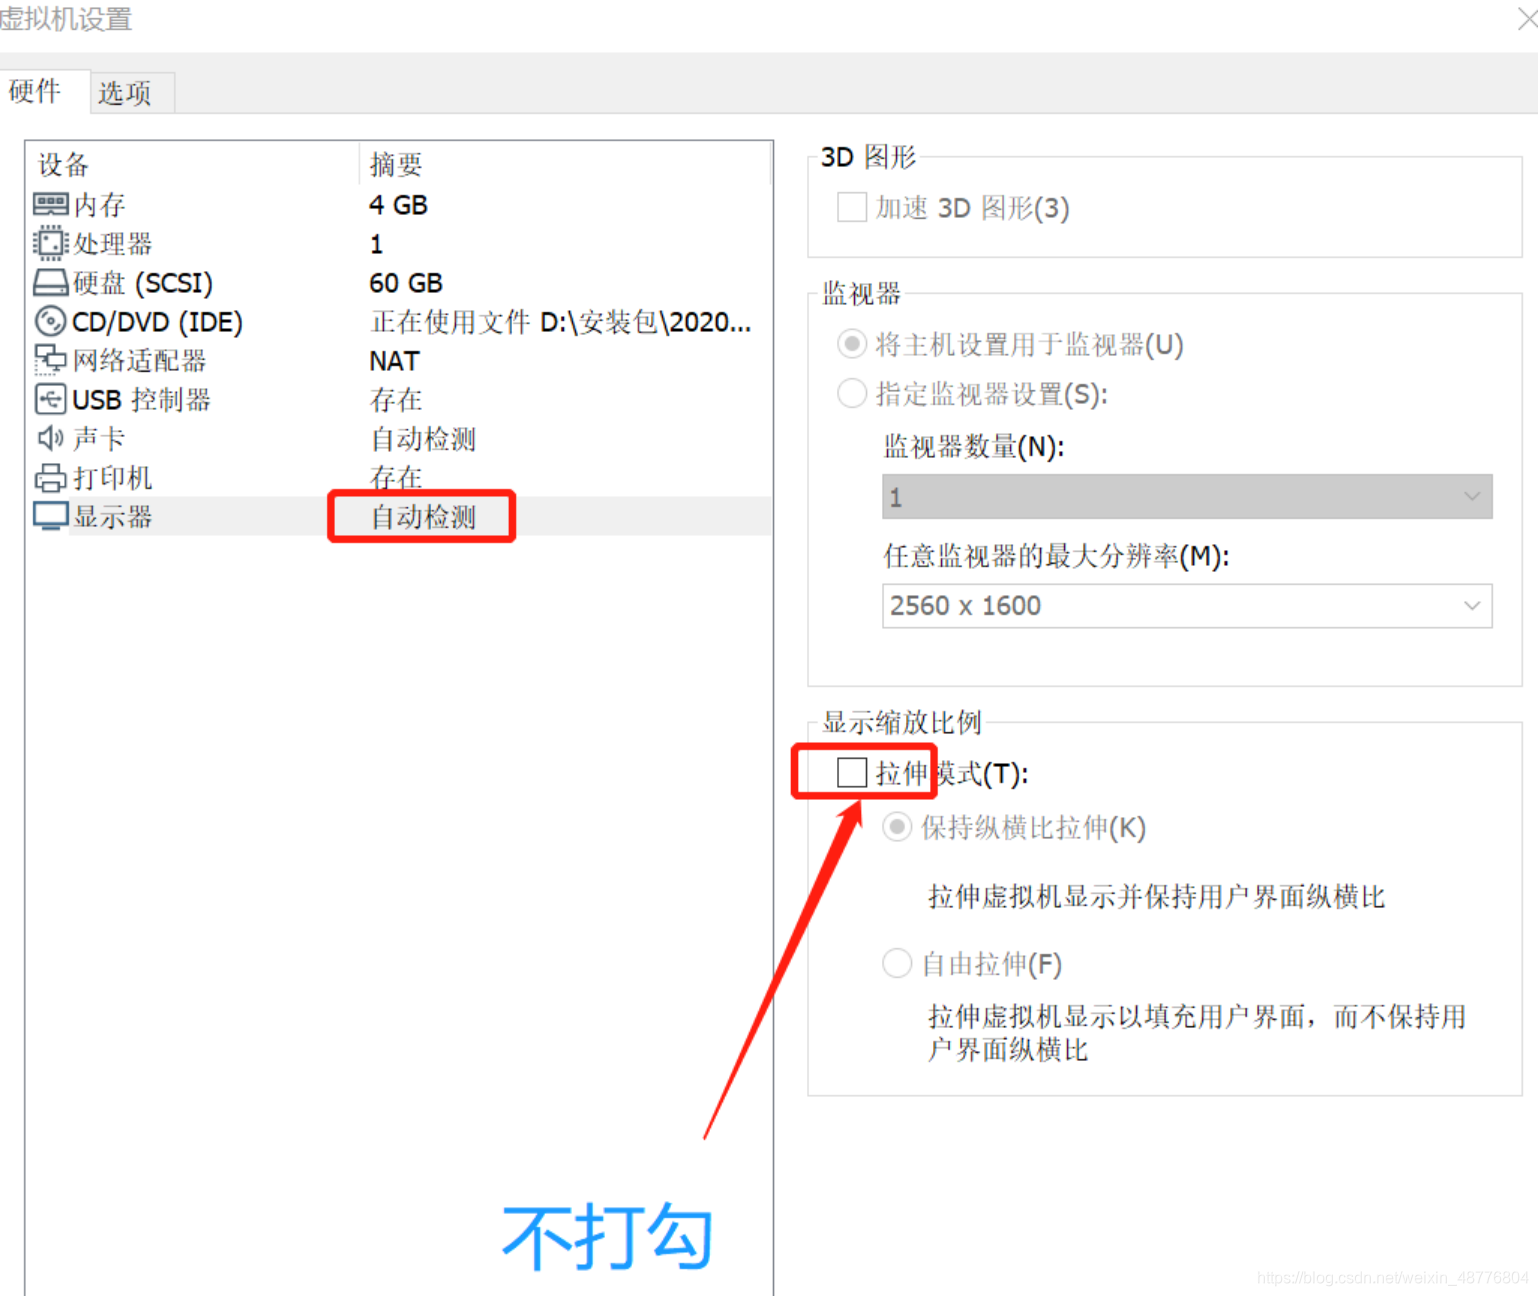This screenshot has height=1296, width=1538.
Task: Click the USB controller icon
Action: [x=50, y=399]
